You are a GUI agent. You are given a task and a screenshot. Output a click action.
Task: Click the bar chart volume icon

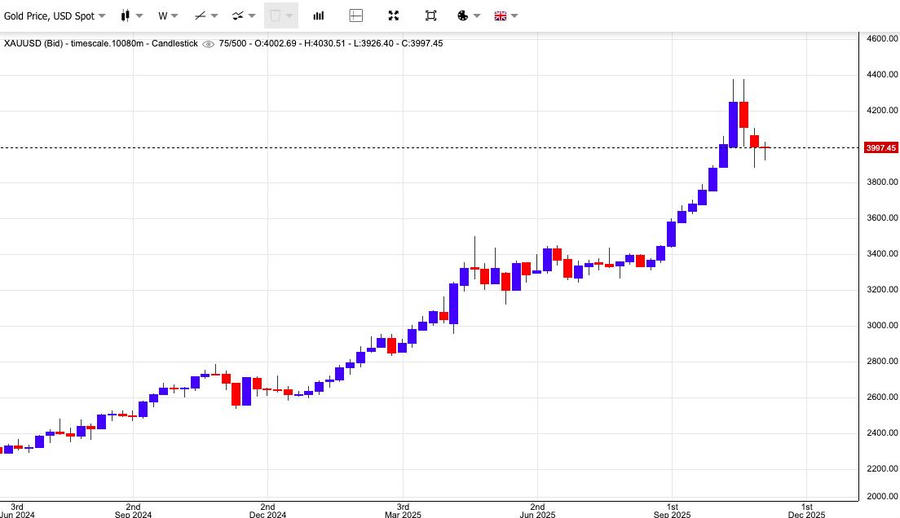point(318,16)
